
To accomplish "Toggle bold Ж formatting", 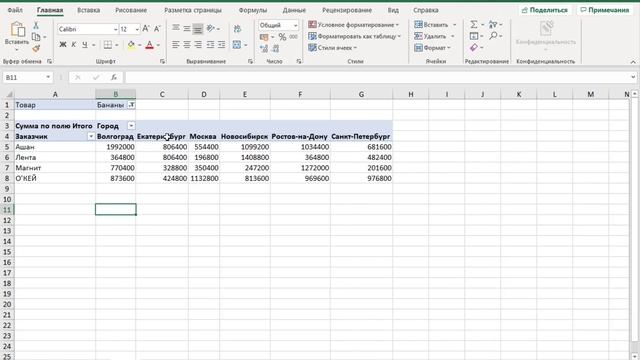I will click(x=62, y=44).
